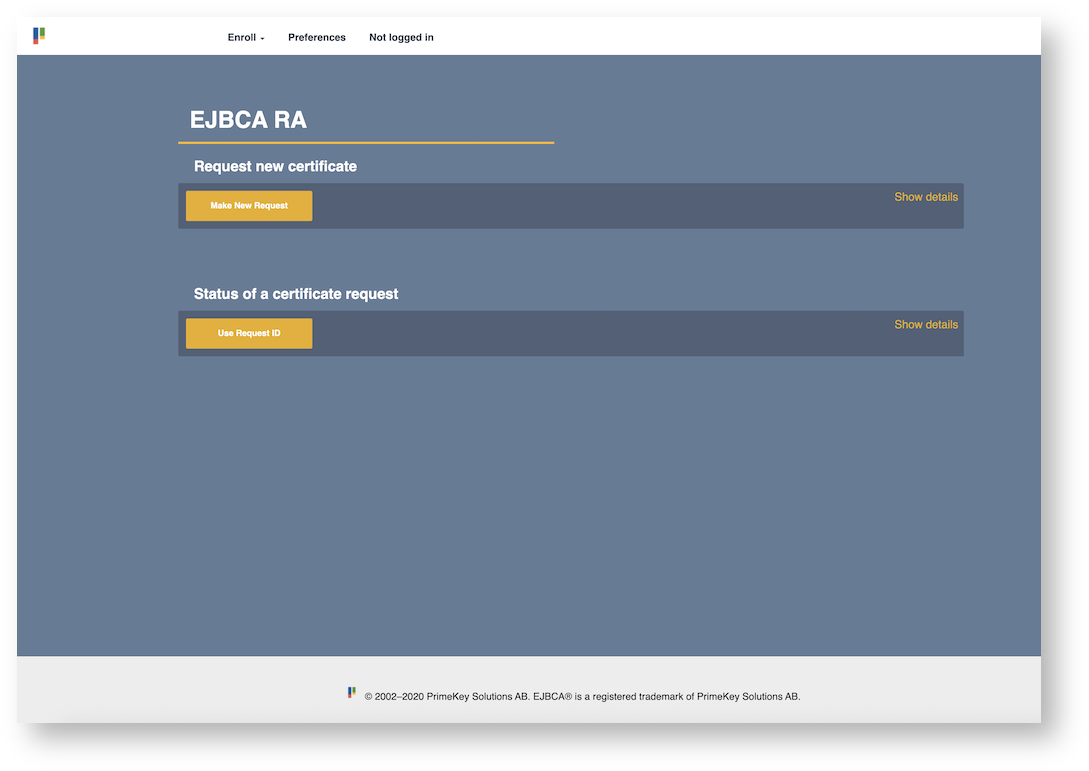Click empty area of Make New Request panel

[600, 207]
